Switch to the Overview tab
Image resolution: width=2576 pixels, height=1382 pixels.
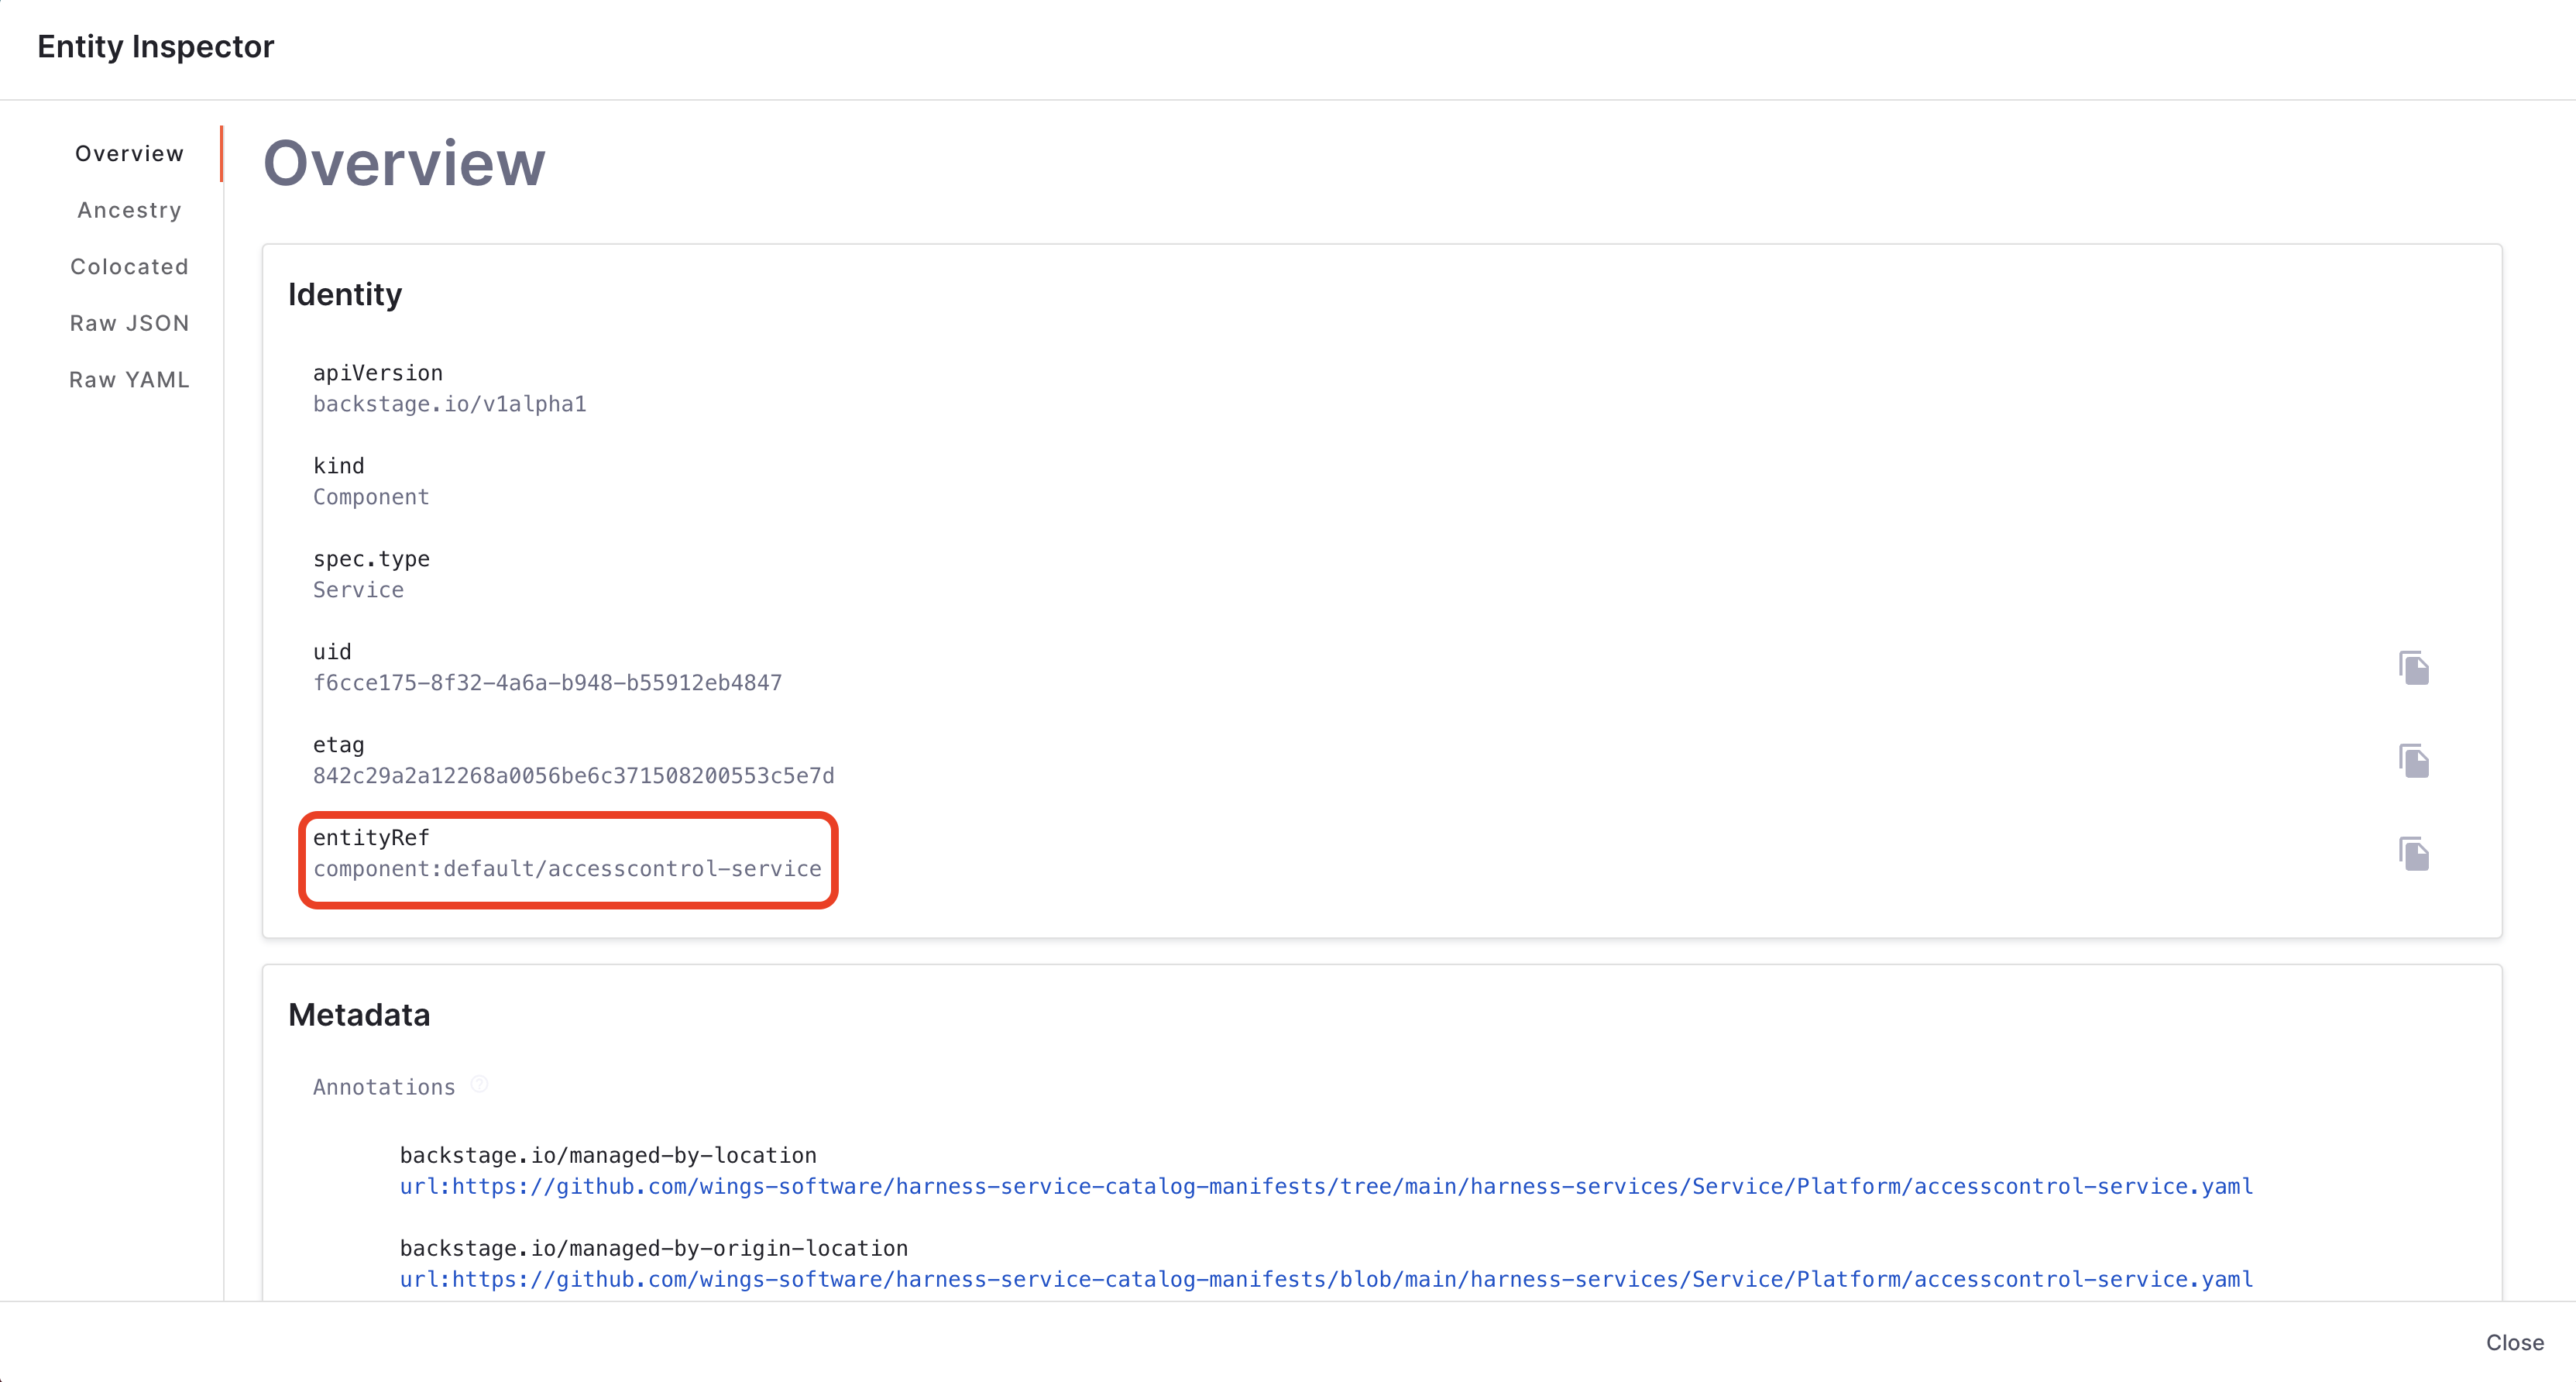129,154
